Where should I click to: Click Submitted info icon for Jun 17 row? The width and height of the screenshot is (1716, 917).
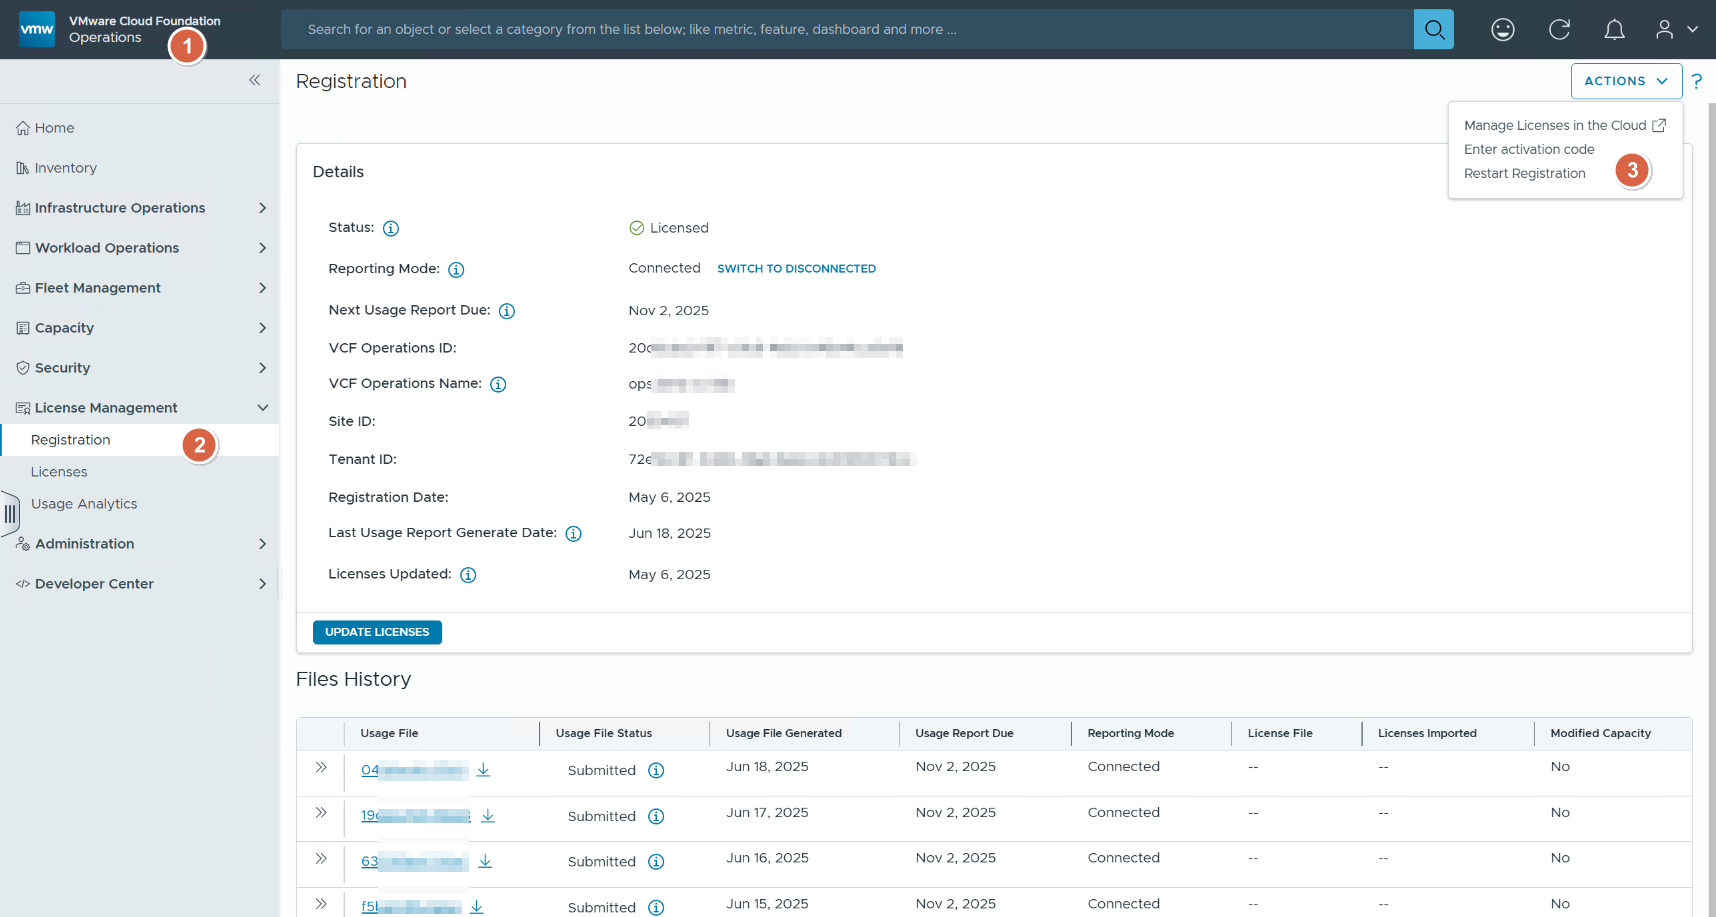point(656,816)
